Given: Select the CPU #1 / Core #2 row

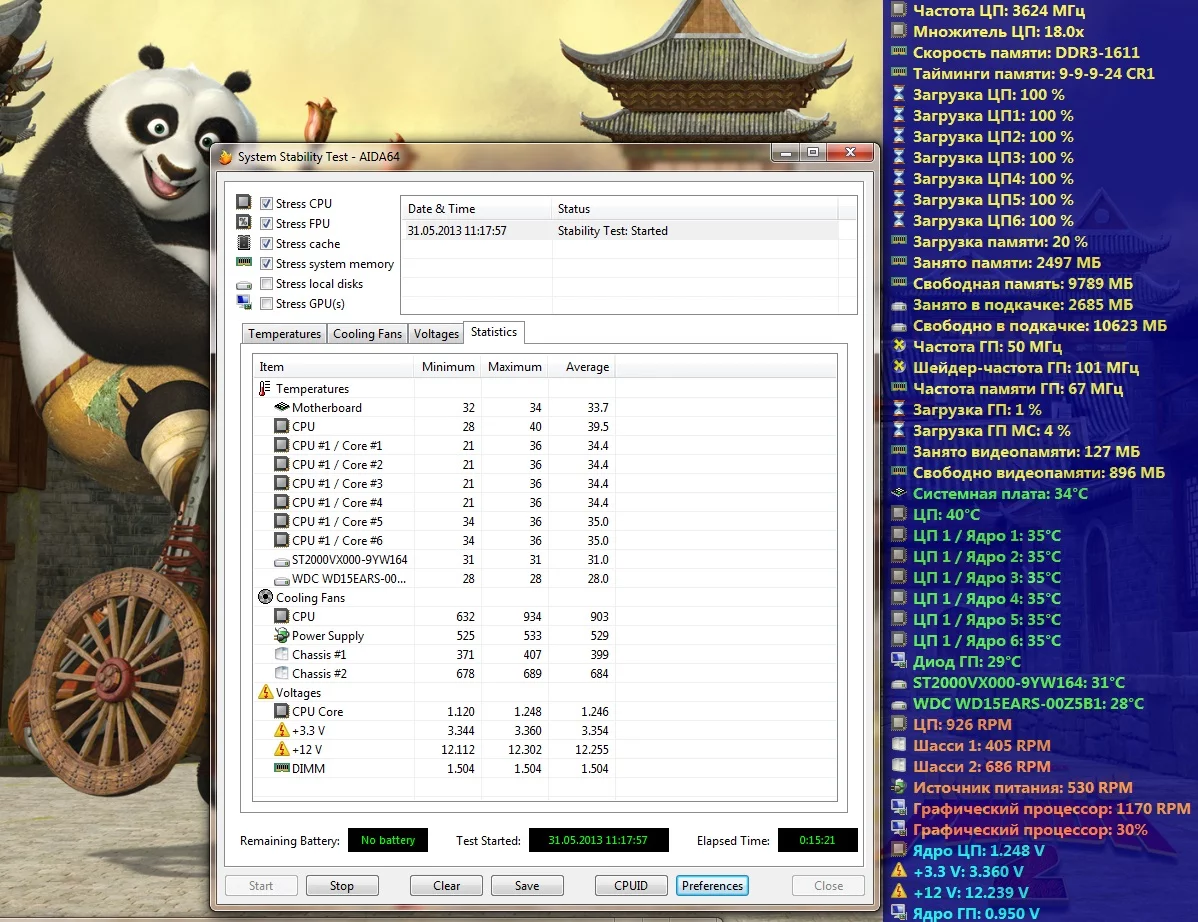Looking at the screenshot, I should click(x=434, y=464).
